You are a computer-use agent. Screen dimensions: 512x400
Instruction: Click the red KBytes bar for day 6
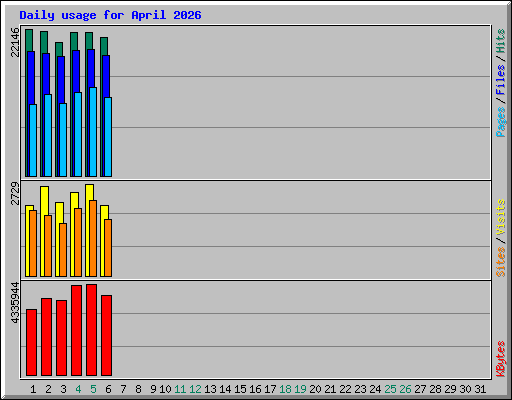(106, 335)
